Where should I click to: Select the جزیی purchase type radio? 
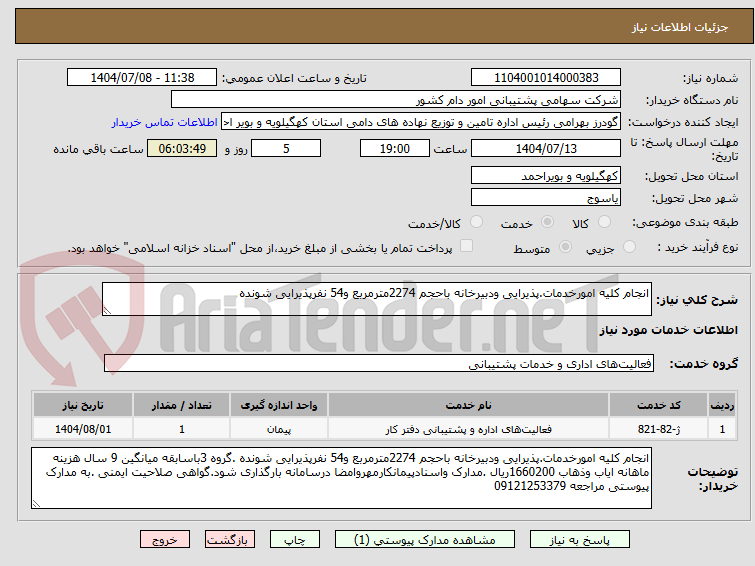click(629, 247)
